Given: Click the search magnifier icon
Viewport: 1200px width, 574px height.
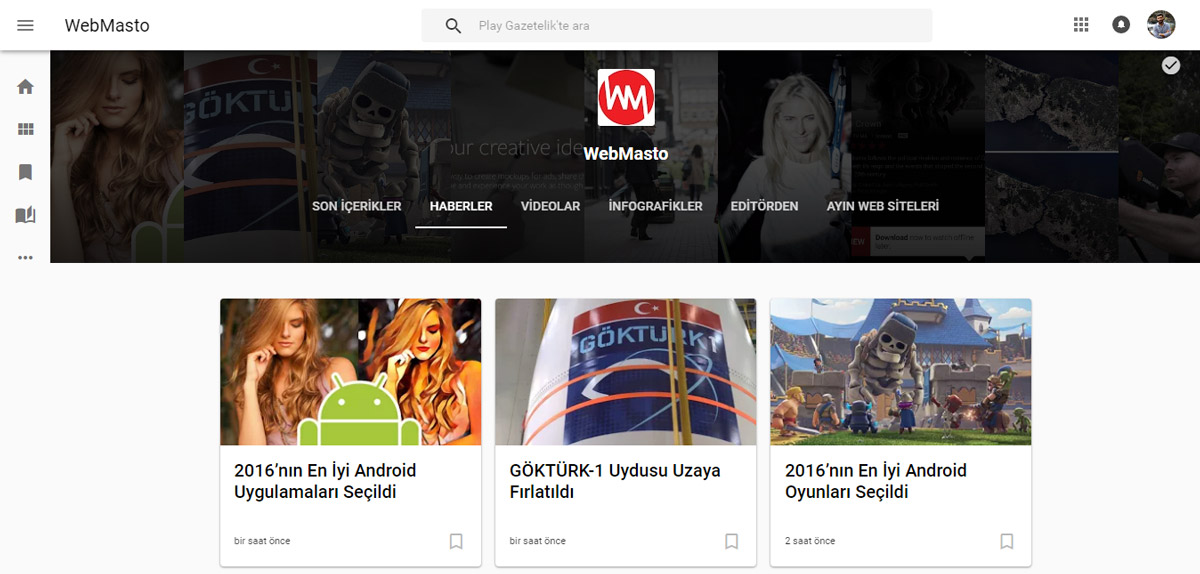Looking at the screenshot, I should coord(453,26).
